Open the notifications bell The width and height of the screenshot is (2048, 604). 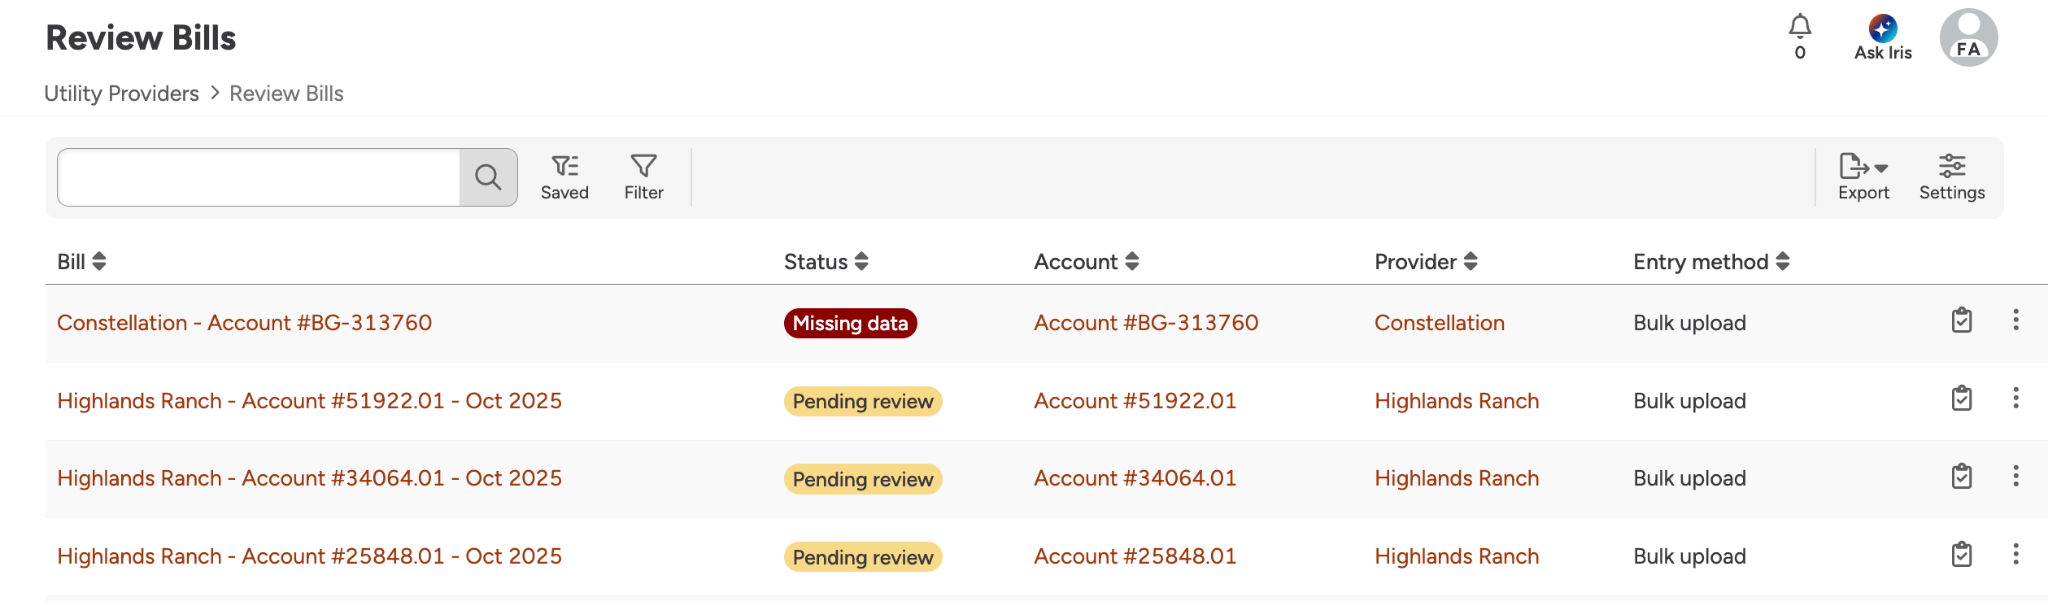1800,27
